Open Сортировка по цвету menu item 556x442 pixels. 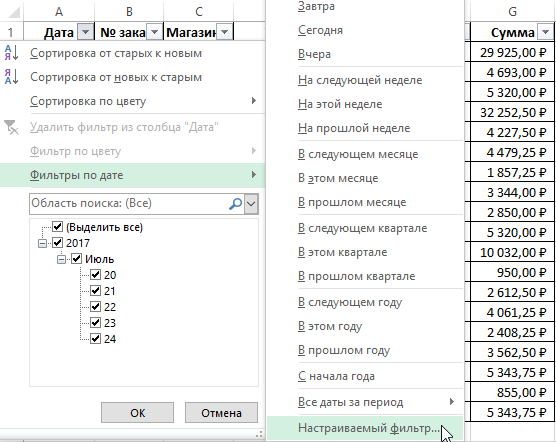[133, 101]
